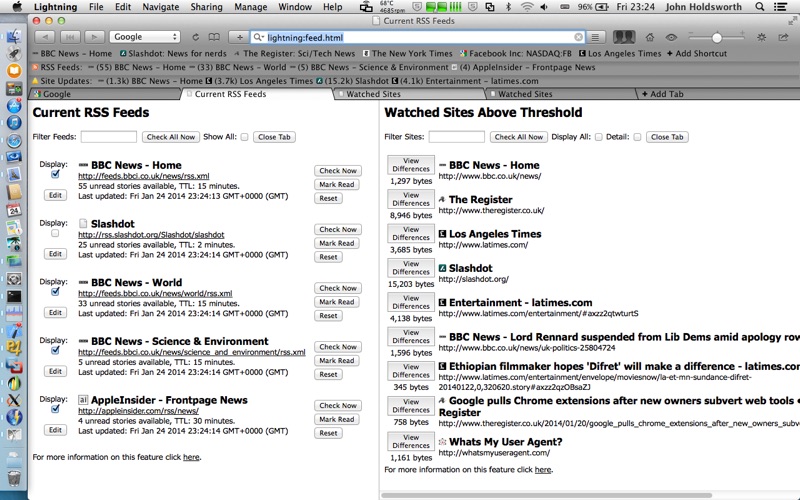Click the lightning:feed.html address field
The image size is (800, 500).
coord(418,37)
